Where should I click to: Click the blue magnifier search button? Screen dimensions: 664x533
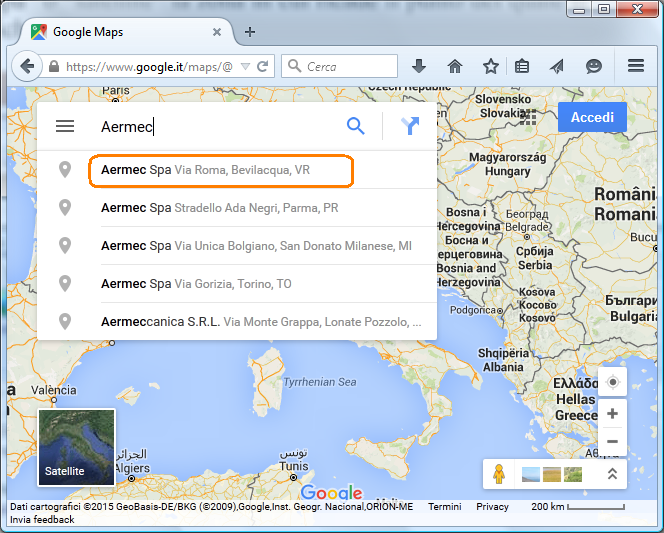tap(355, 126)
